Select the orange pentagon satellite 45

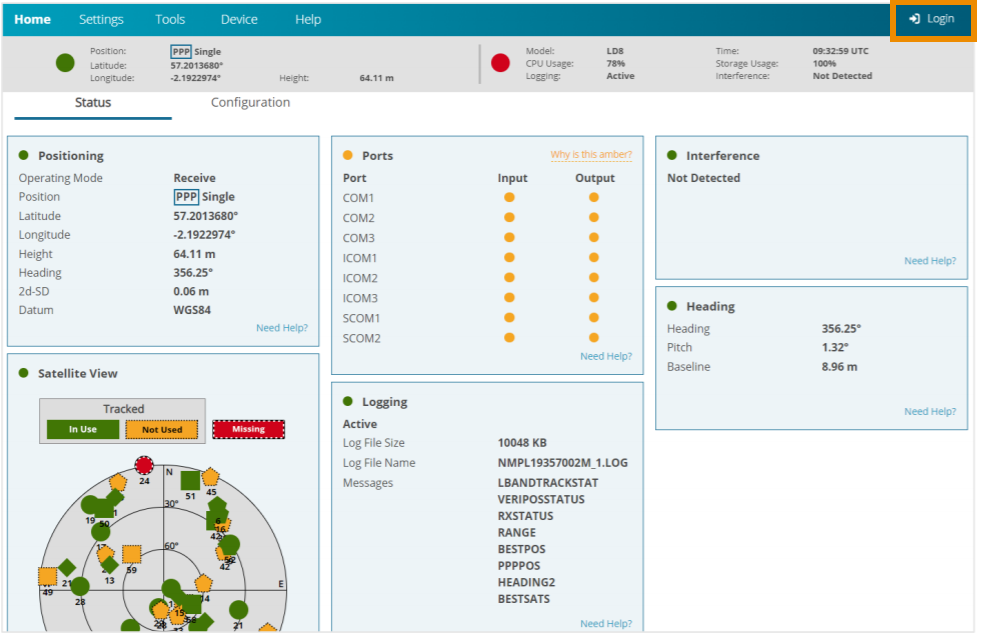point(211,477)
